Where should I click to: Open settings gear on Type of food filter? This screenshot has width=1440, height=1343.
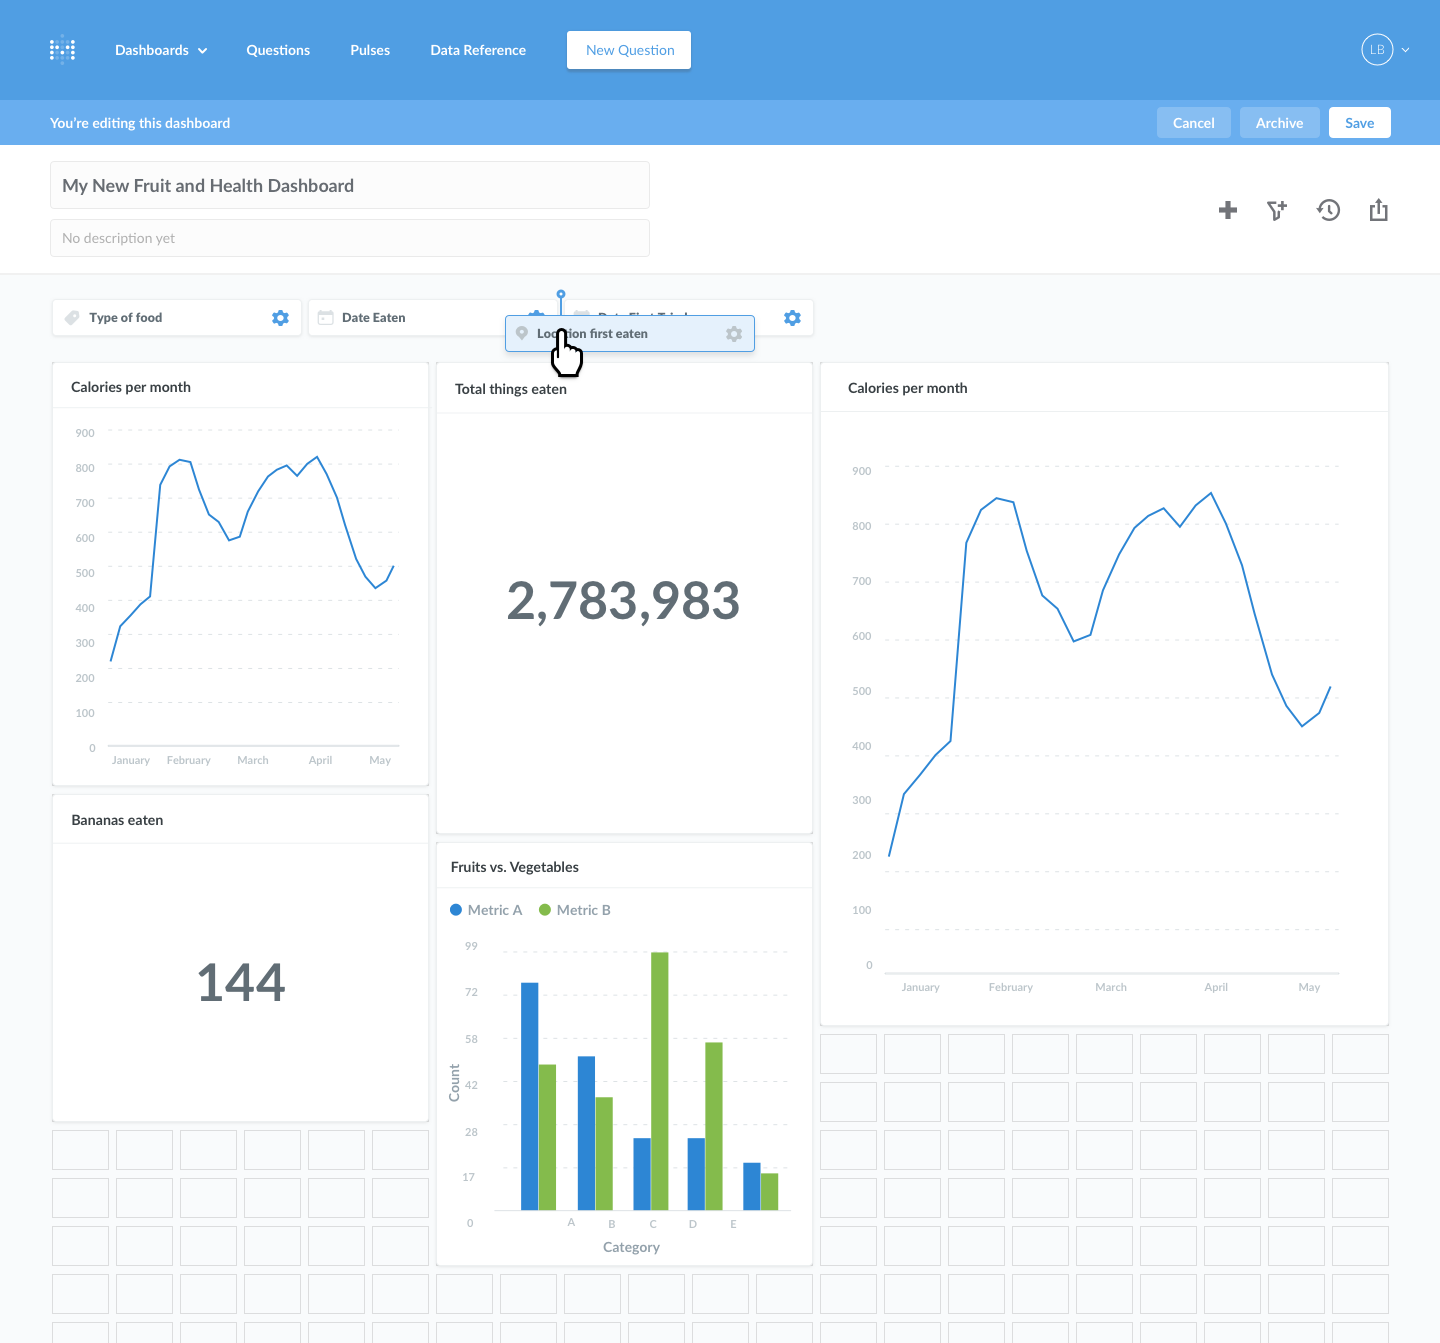pyautogui.click(x=280, y=317)
